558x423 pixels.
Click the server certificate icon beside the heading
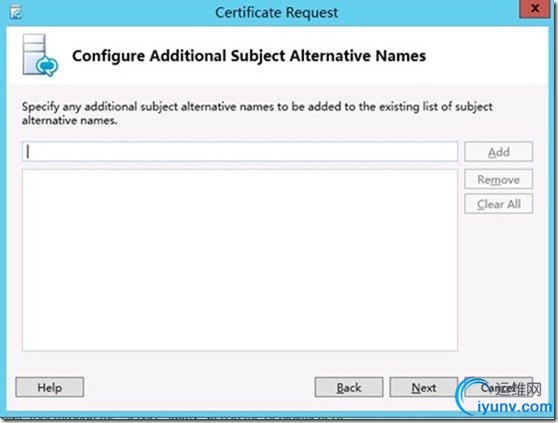[x=40, y=55]
